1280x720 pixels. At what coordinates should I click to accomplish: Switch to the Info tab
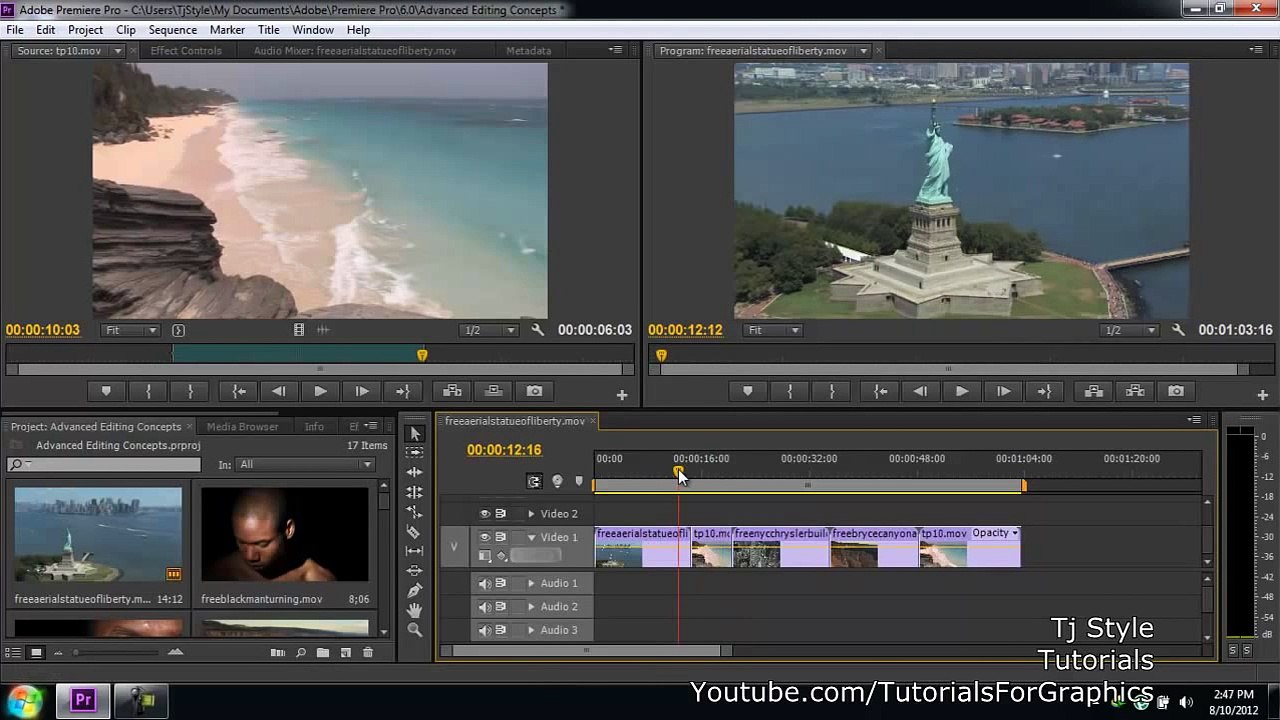tap(314, 426)
